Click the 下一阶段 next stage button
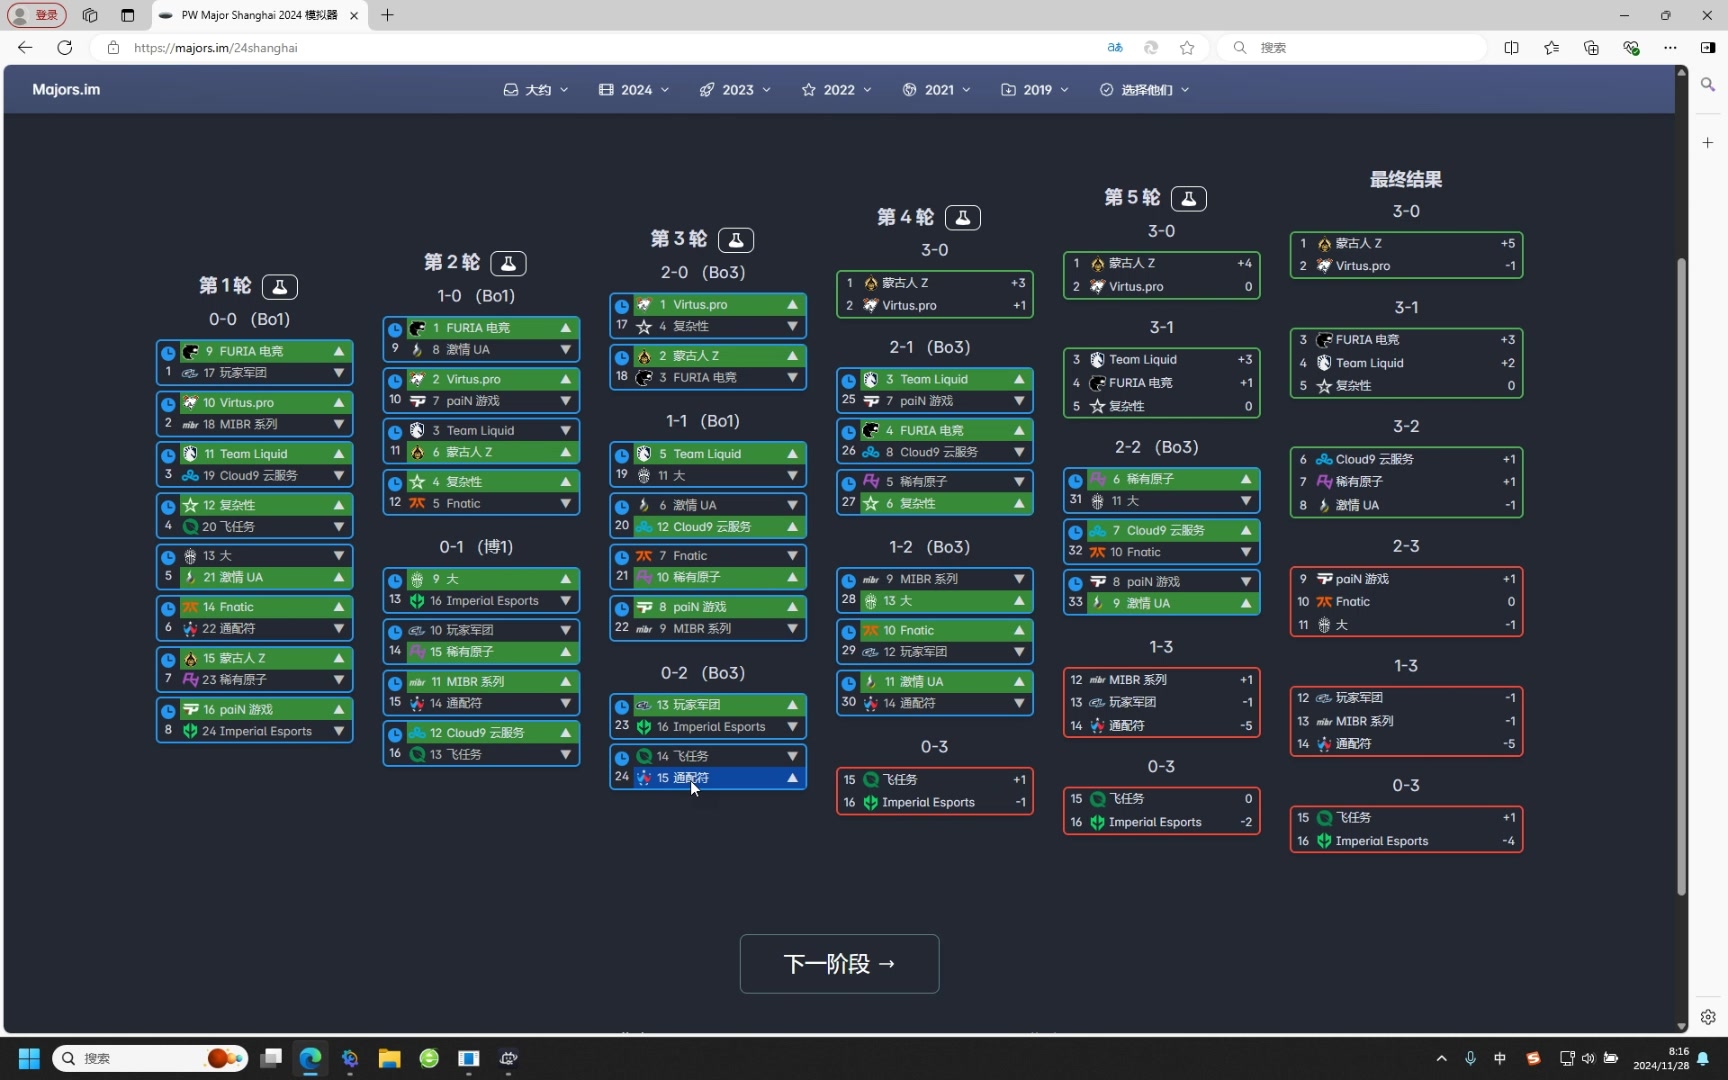This screenshot has width=1728, height=1080. click(839, 964)
